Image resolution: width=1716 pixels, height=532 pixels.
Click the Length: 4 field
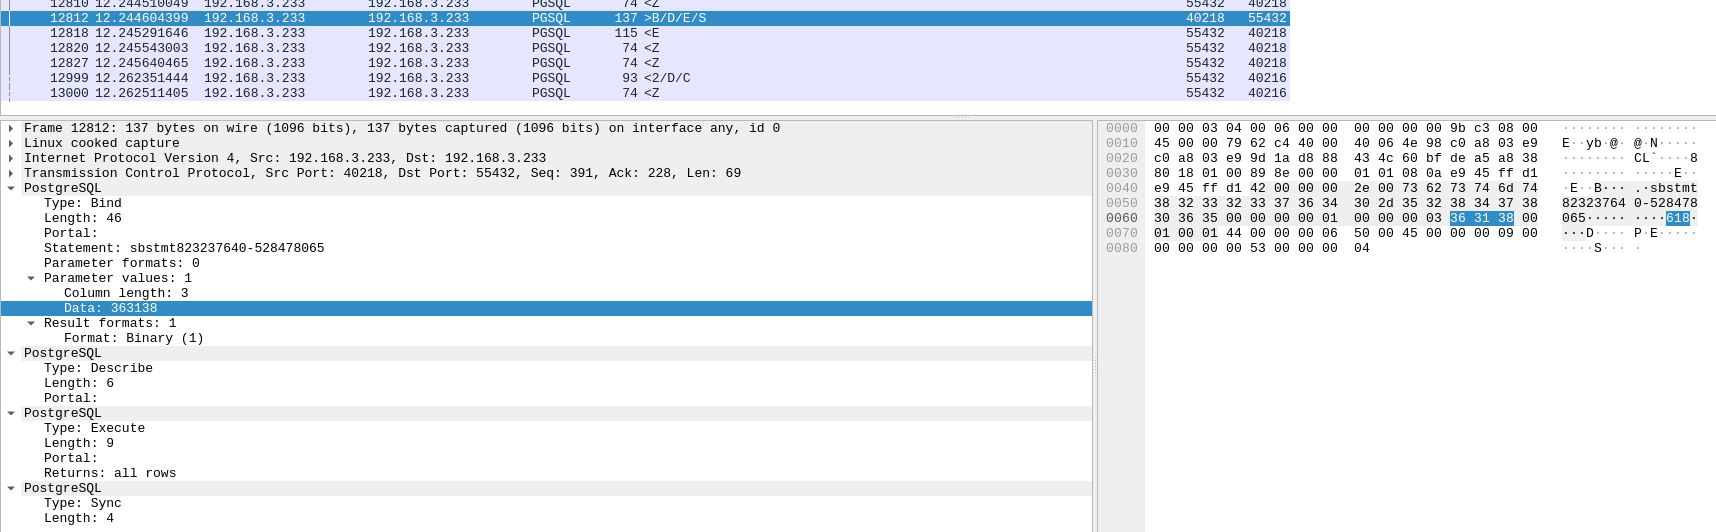(x=79, y=518)
